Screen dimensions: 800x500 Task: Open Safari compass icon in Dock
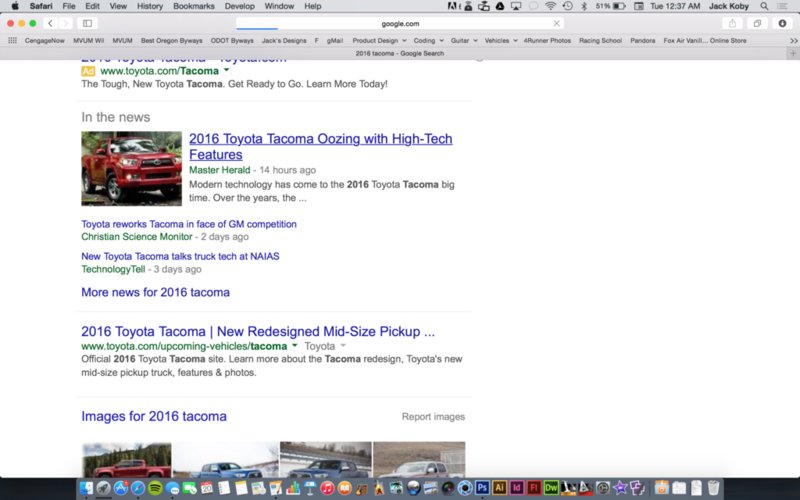[x=138, y=488]
